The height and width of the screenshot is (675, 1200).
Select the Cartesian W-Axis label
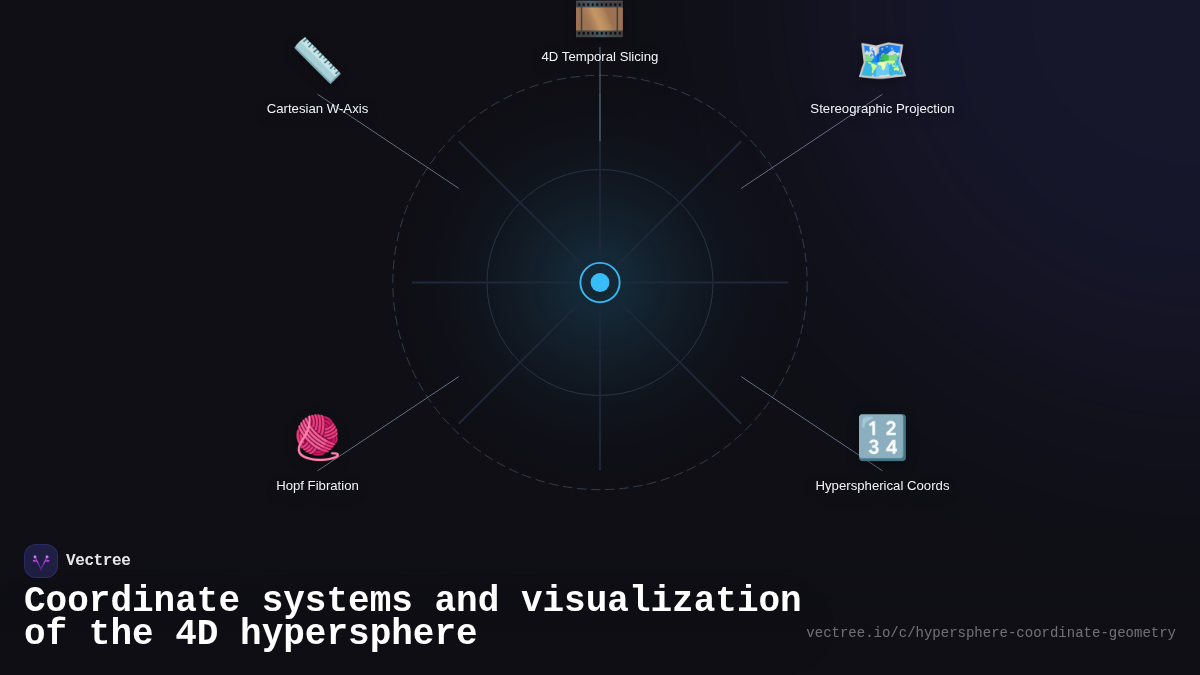tap(317, 108)
